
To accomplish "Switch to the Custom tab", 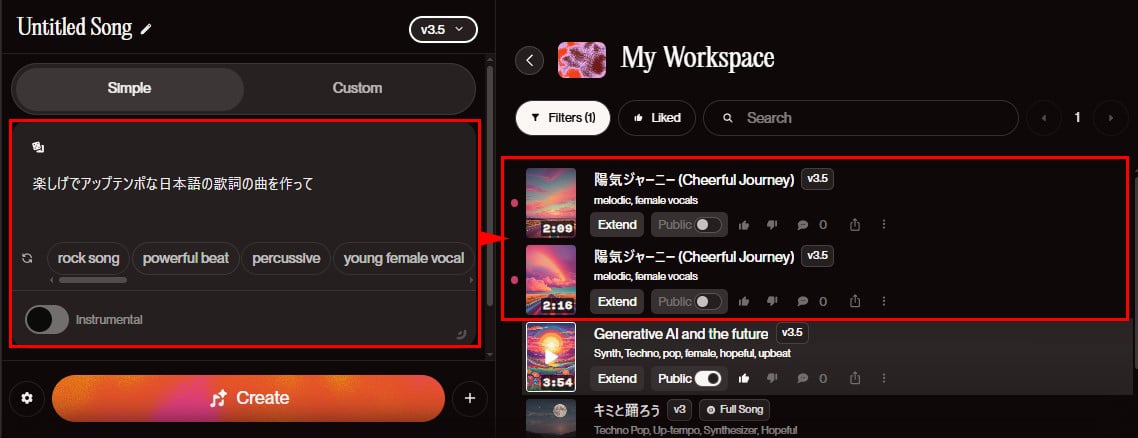I will (x=357, y=88).
